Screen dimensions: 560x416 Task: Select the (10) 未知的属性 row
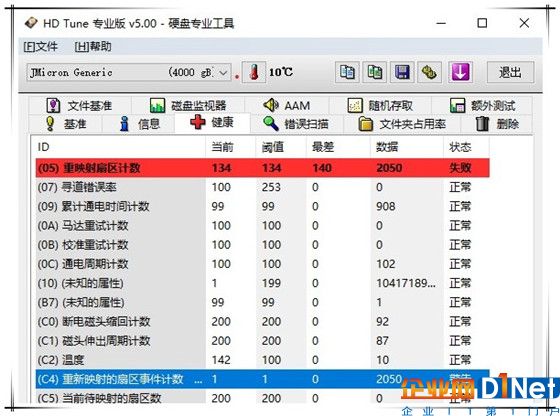[x=262, y=284]
